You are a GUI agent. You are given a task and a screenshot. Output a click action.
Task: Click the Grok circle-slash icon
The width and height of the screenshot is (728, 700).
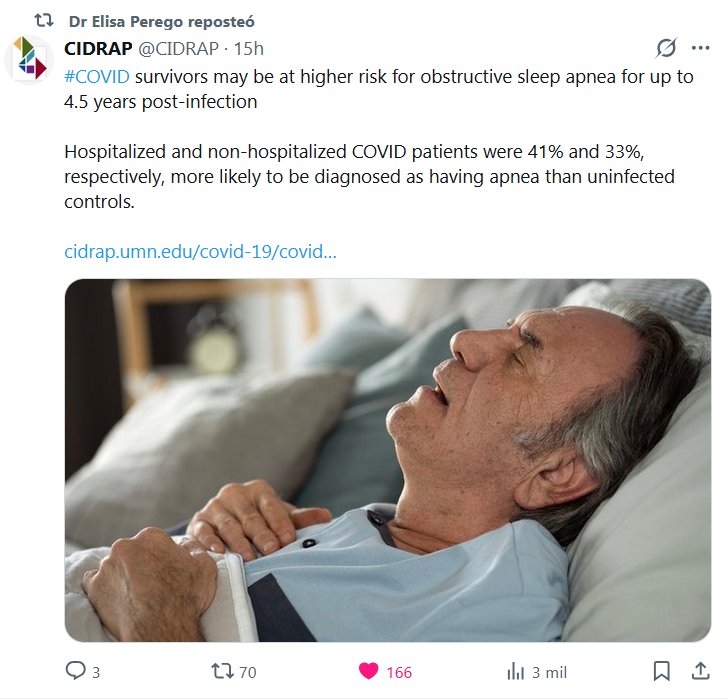(665, 48)
